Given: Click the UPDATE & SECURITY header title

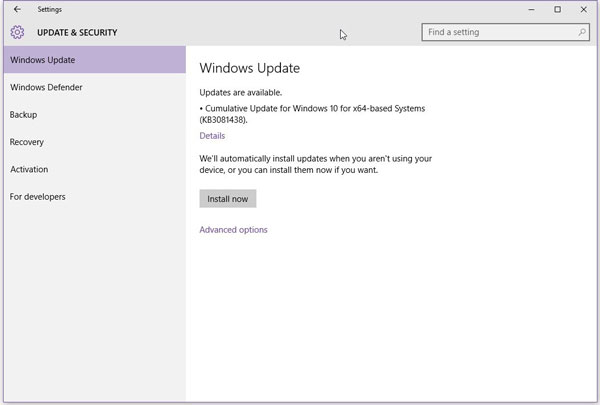Looking at the screenshot, I should 77,33.
